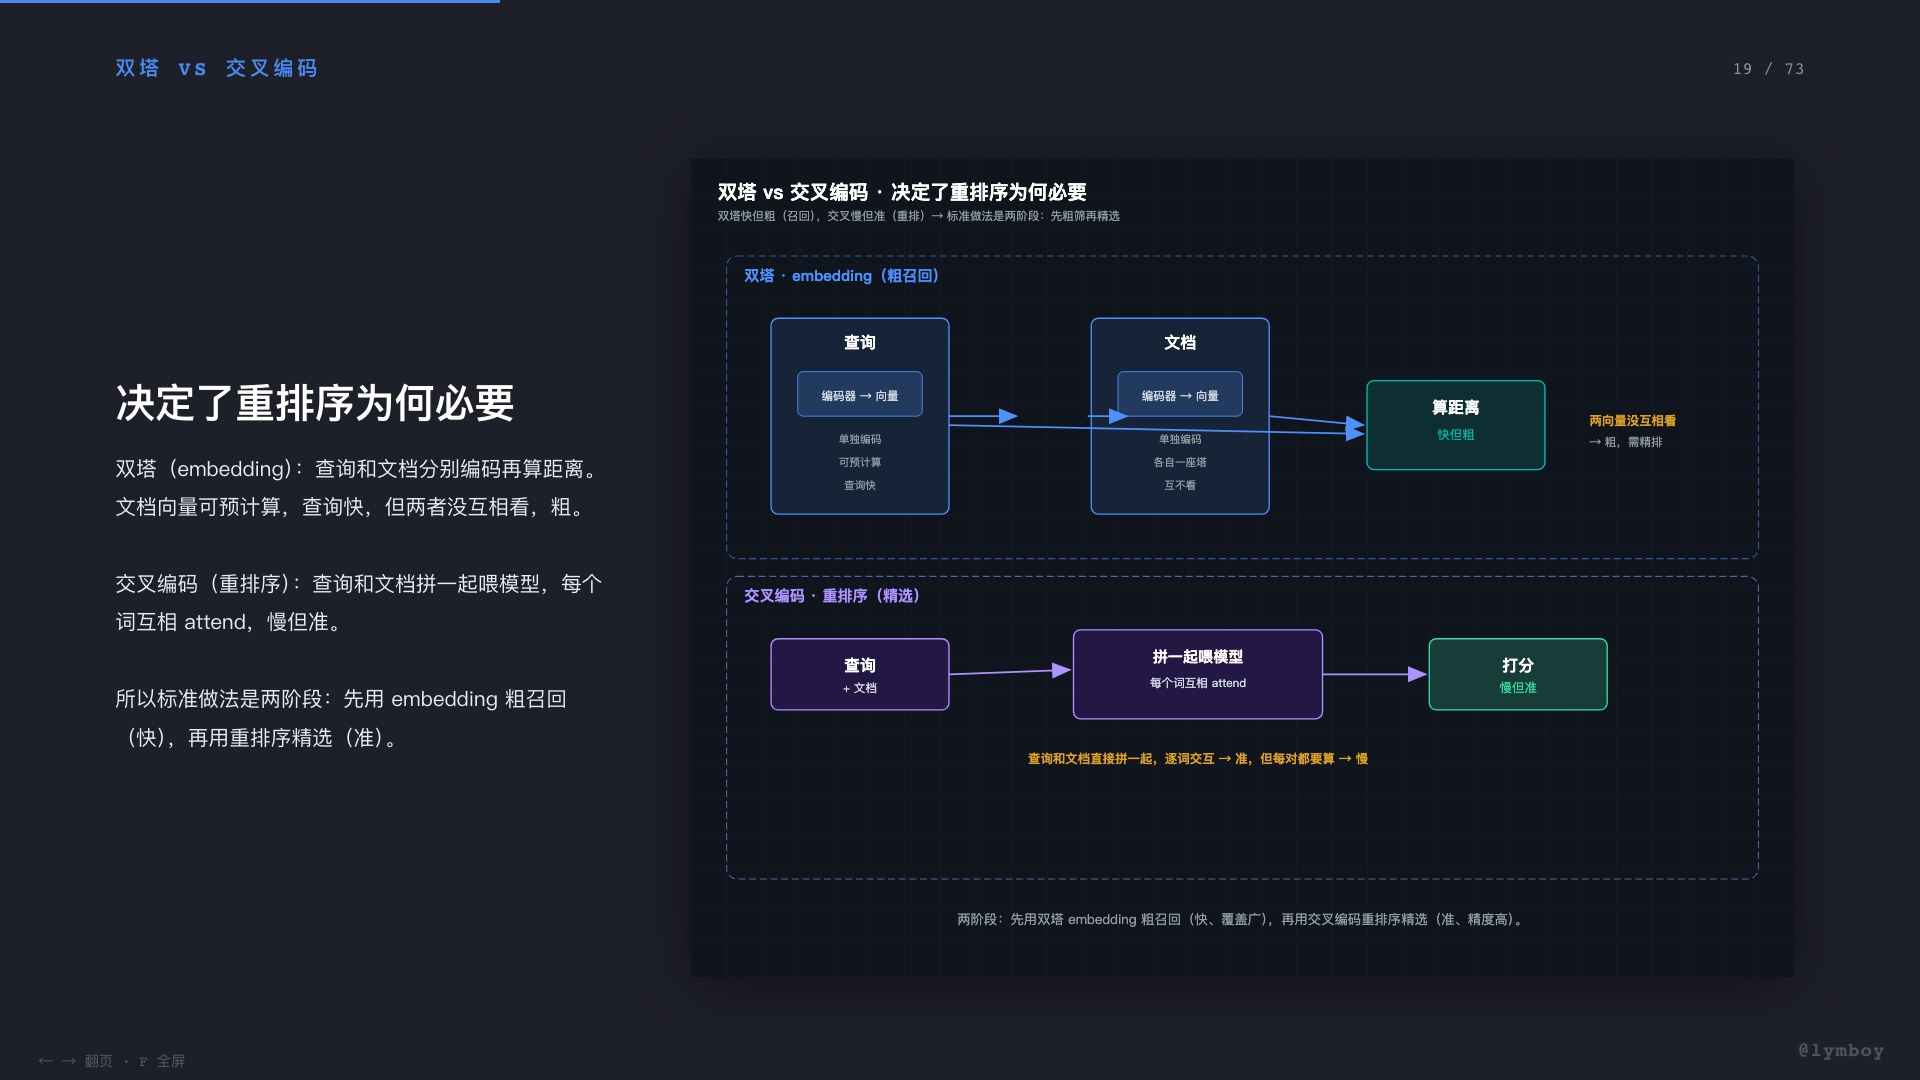The width and height of the screenshot is (1920, 1080).
Task: Click paragraph starting 交叉编码（重排序）
Action: [360, 603]
